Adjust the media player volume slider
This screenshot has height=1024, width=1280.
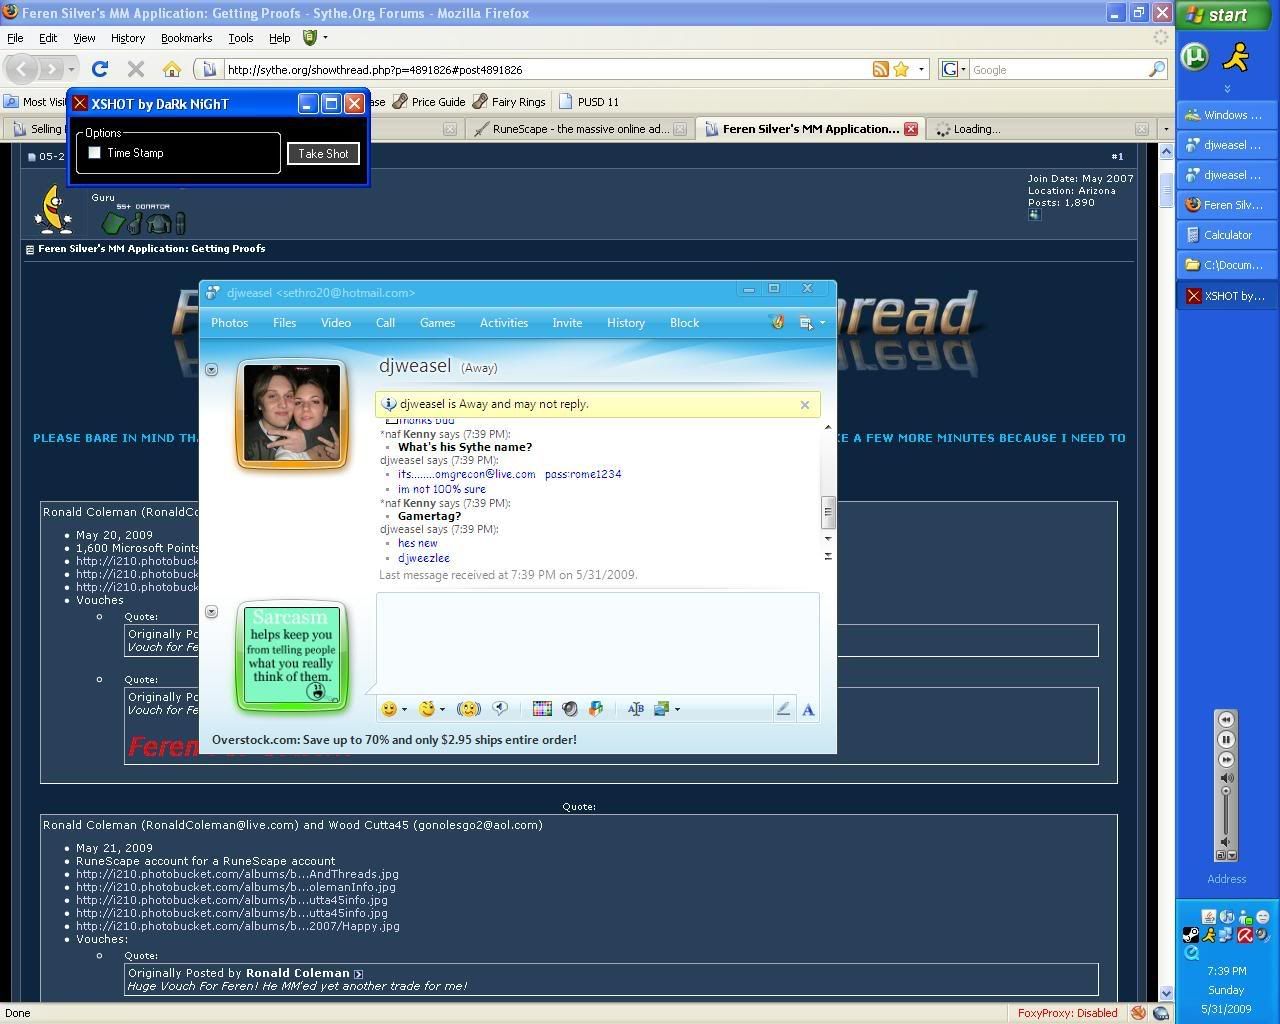(x=1226, y=790)
